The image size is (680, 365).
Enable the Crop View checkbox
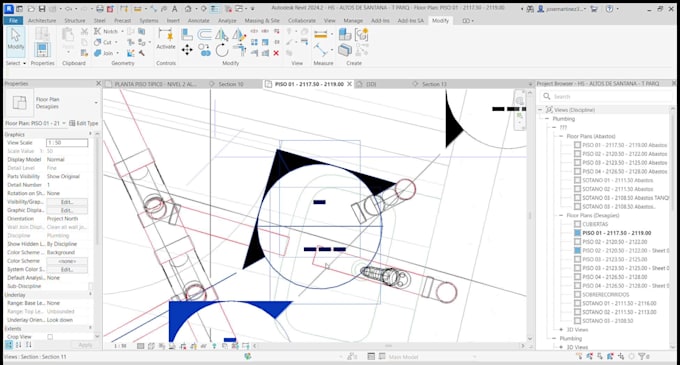50,337
